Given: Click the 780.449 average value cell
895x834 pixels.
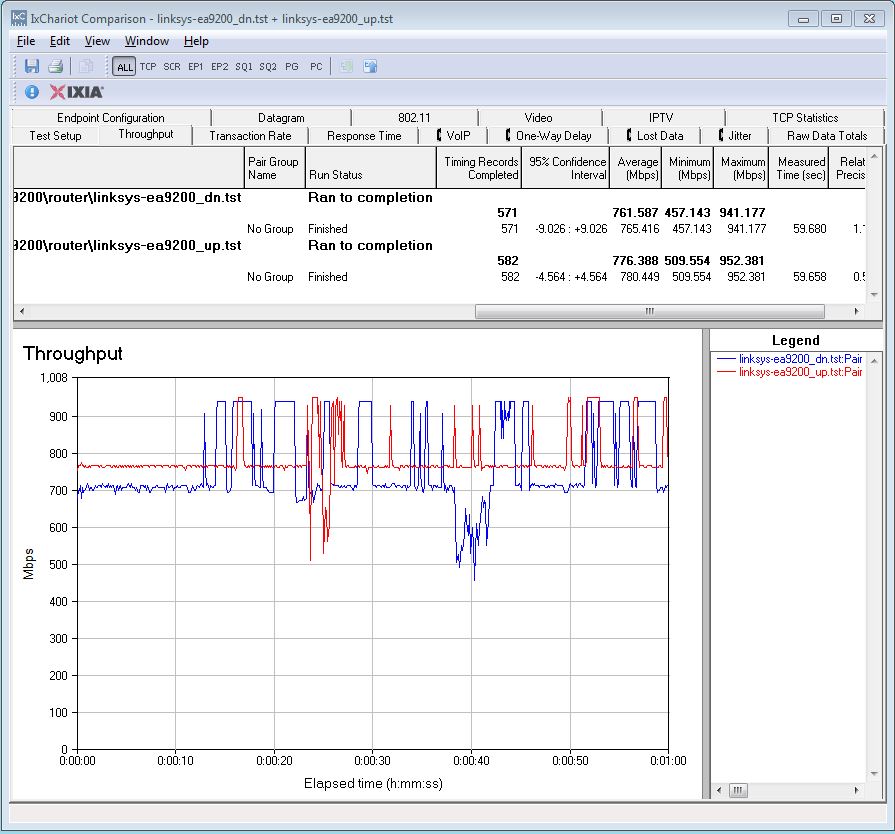Looking at the screenshot, I should pyautogui.click(x=639, y=277).
